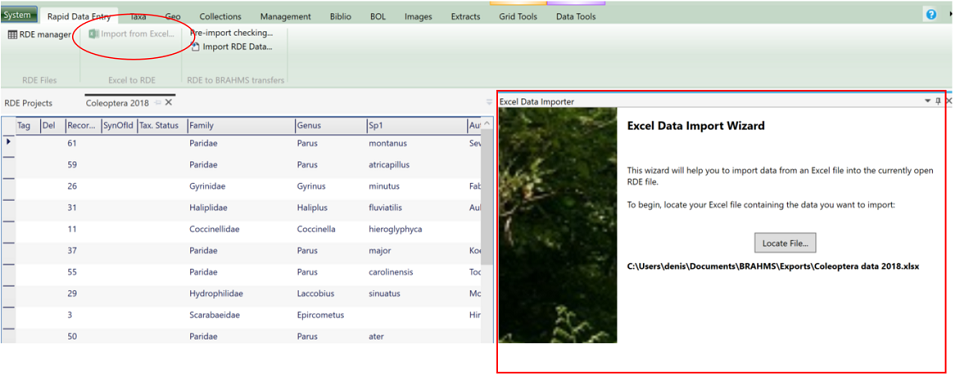Viewport: 960px width, 380px height.
Task: Sort by the Tag column header
Action: click(x=28, y=125)
